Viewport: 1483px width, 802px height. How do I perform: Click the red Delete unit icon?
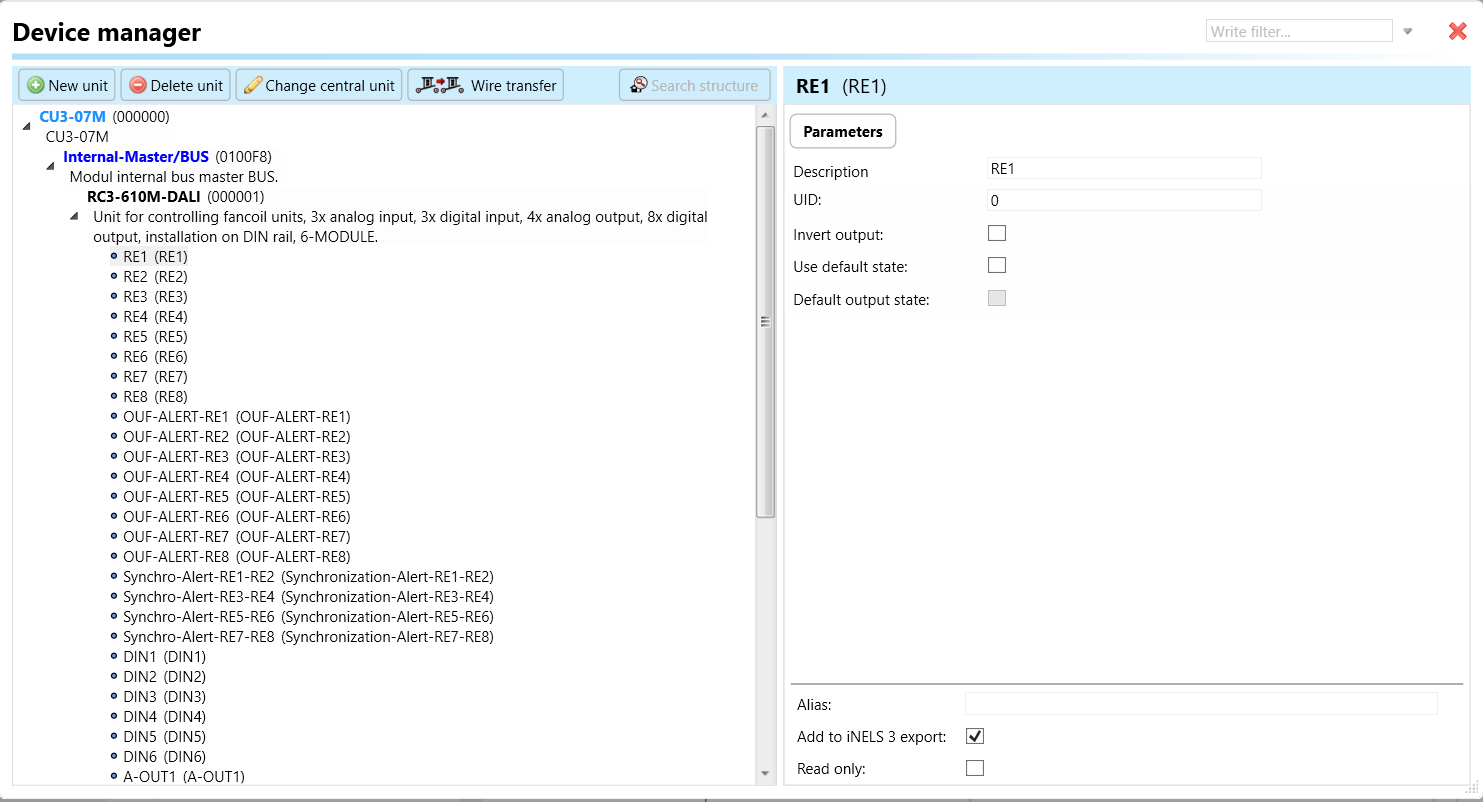click(x=138, y=86)
